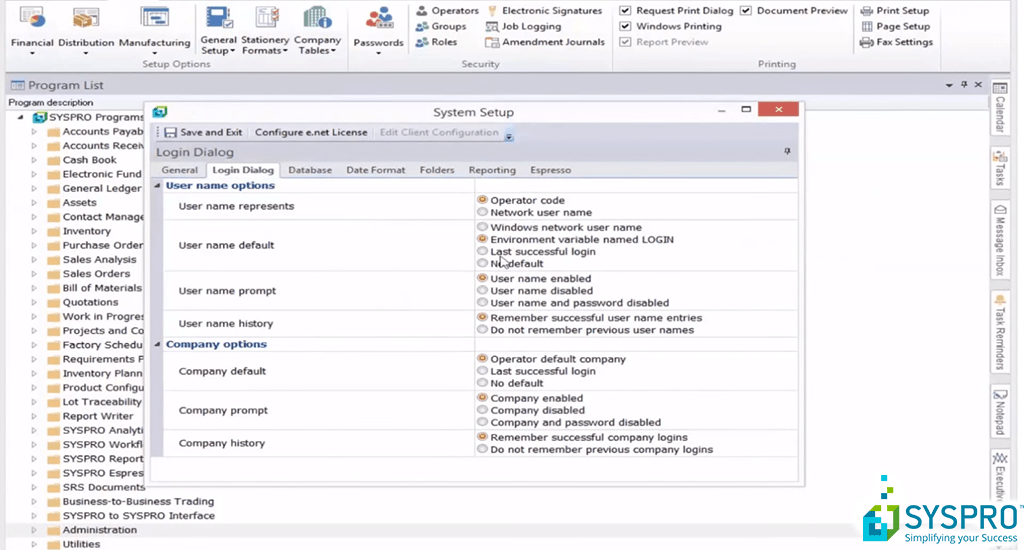
Task: Open the Calendar side panel
Action: coord(1000,107)
